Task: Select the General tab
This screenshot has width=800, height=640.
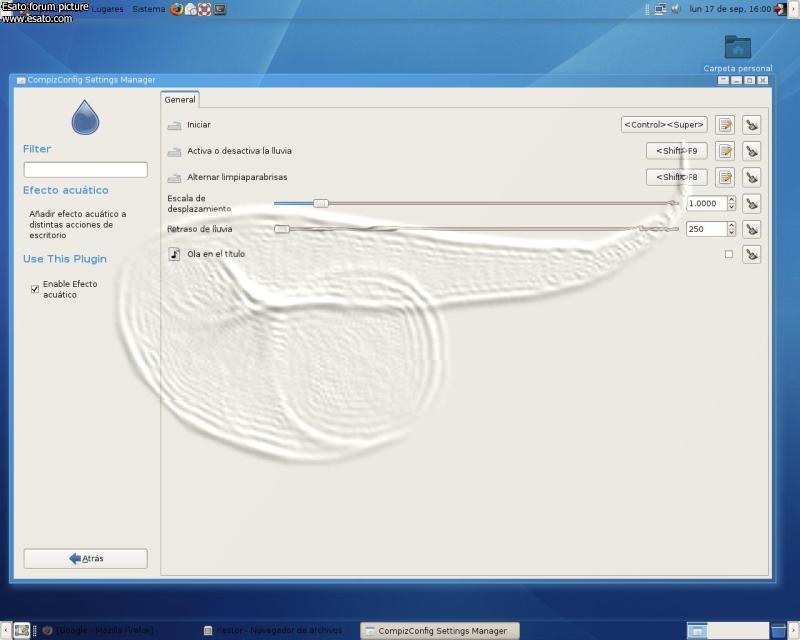Action: click(x=180, y=100)
